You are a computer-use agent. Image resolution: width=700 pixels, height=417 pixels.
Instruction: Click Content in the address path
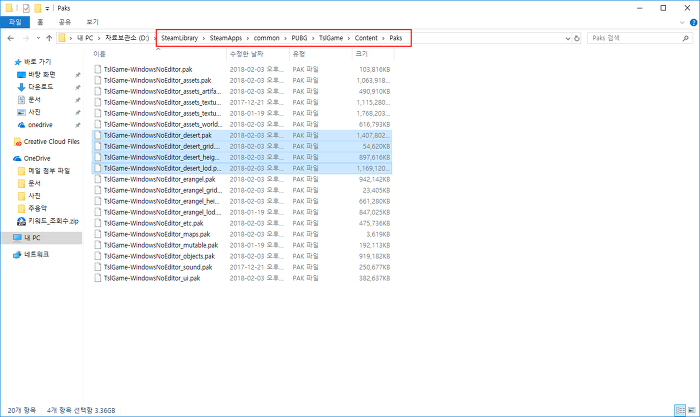coord(366,38)
